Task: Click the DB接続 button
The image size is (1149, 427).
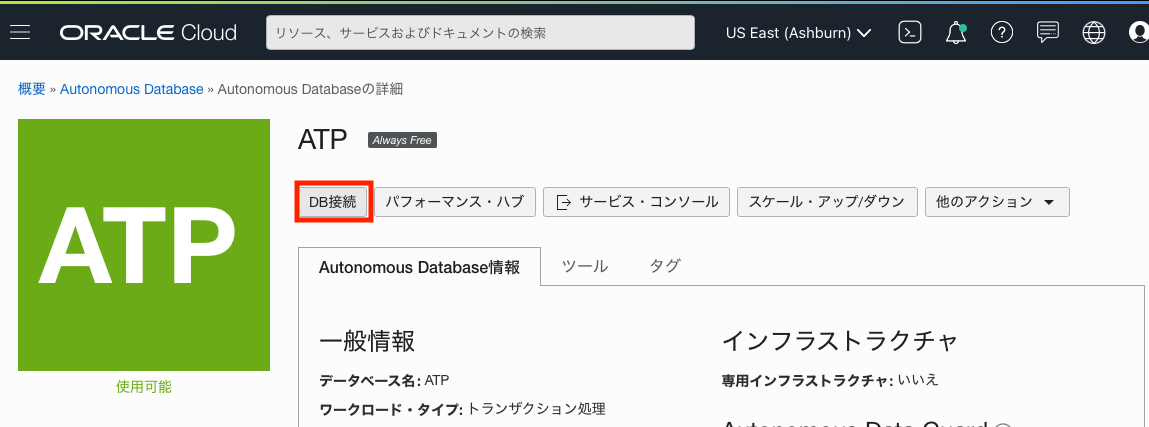Action: (333, 202)
